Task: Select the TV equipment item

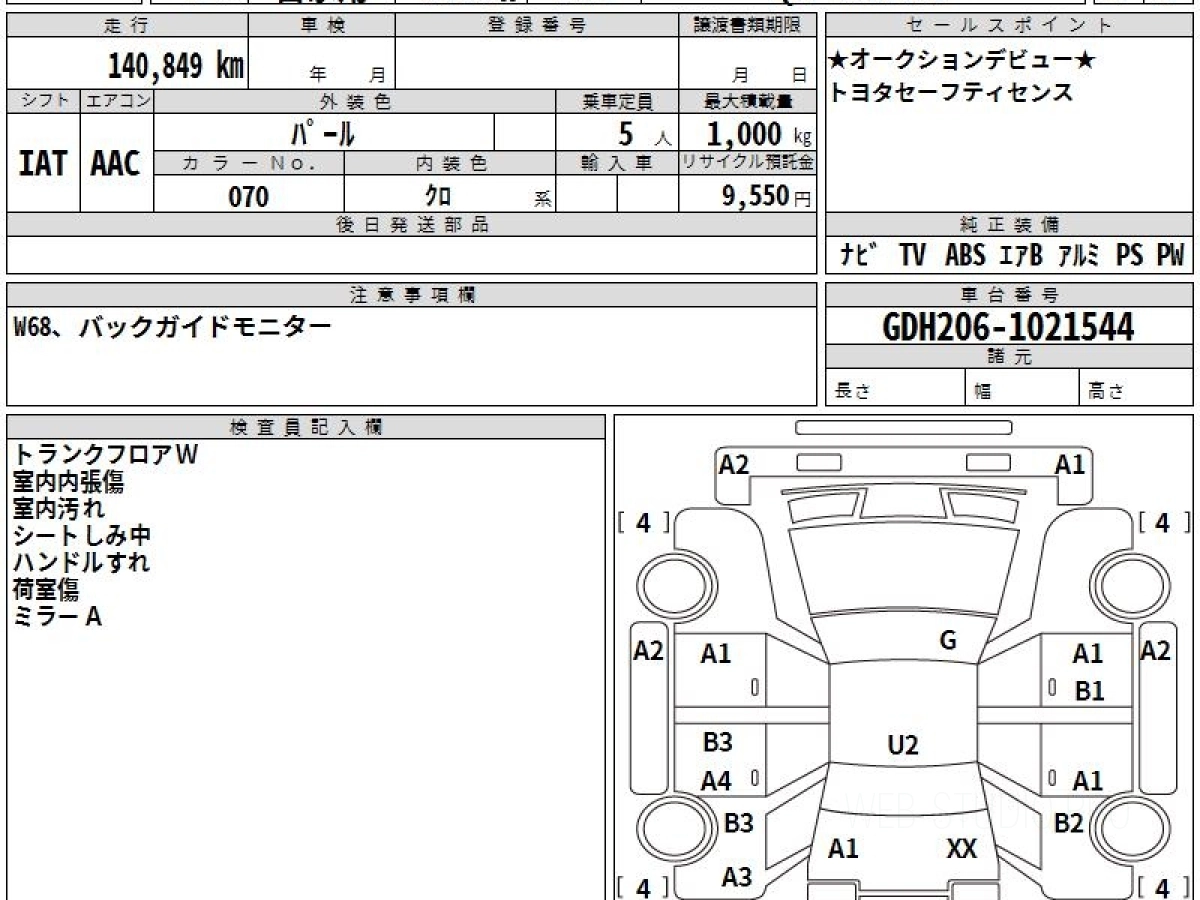Action: point(912,255)
